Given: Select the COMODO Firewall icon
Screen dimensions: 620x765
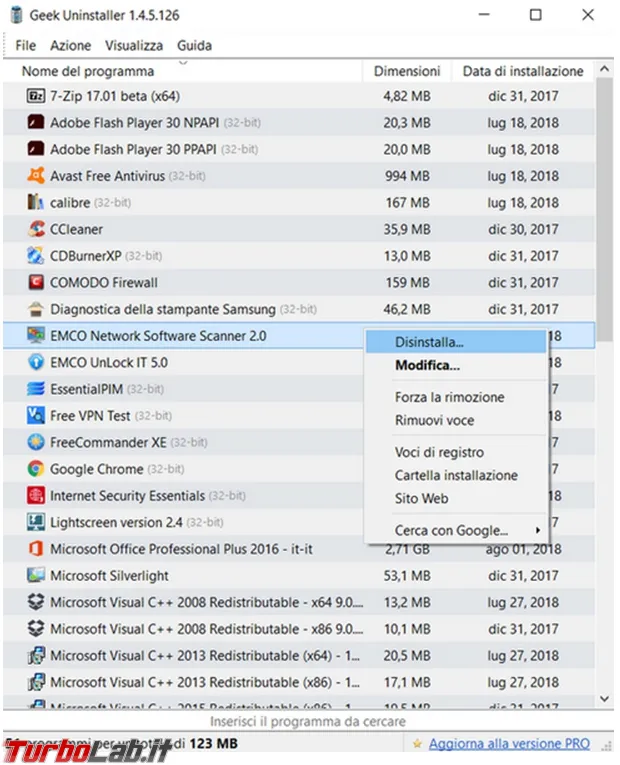Looking at the screenshot, I should pos(36,282).
